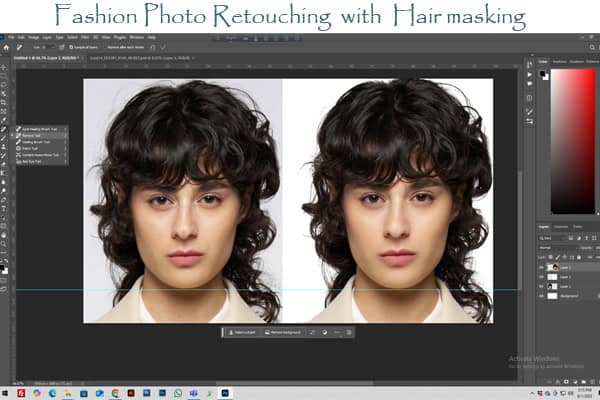Screen dimensions: 600x400
Task: Open the Image menu
Action: point(34,38)
